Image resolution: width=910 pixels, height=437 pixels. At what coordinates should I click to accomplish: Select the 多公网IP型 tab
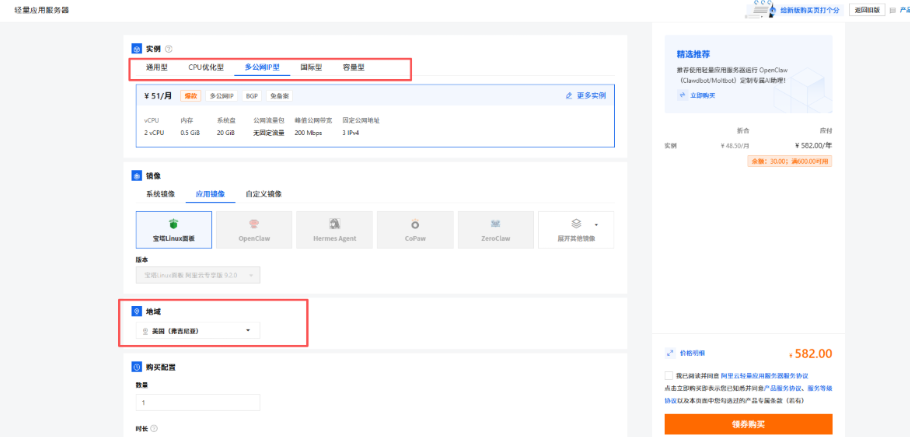point(262,67)
